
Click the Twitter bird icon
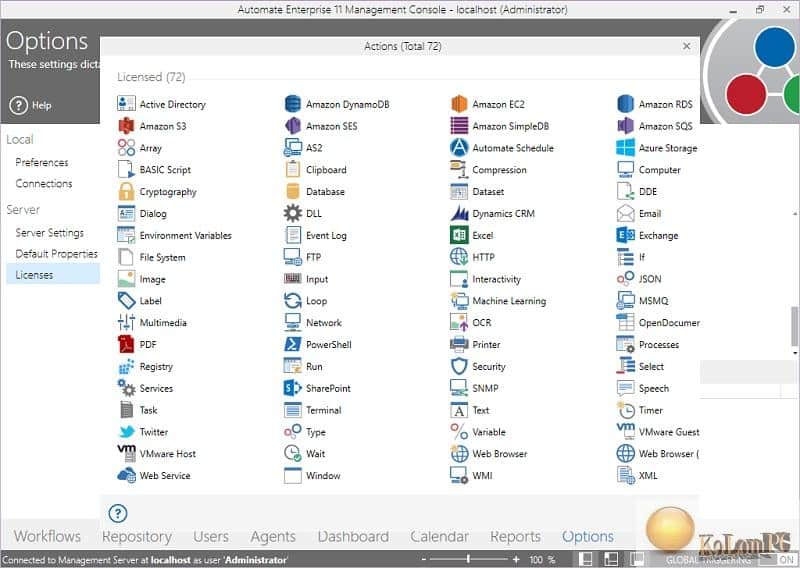[x=126, y=432]
